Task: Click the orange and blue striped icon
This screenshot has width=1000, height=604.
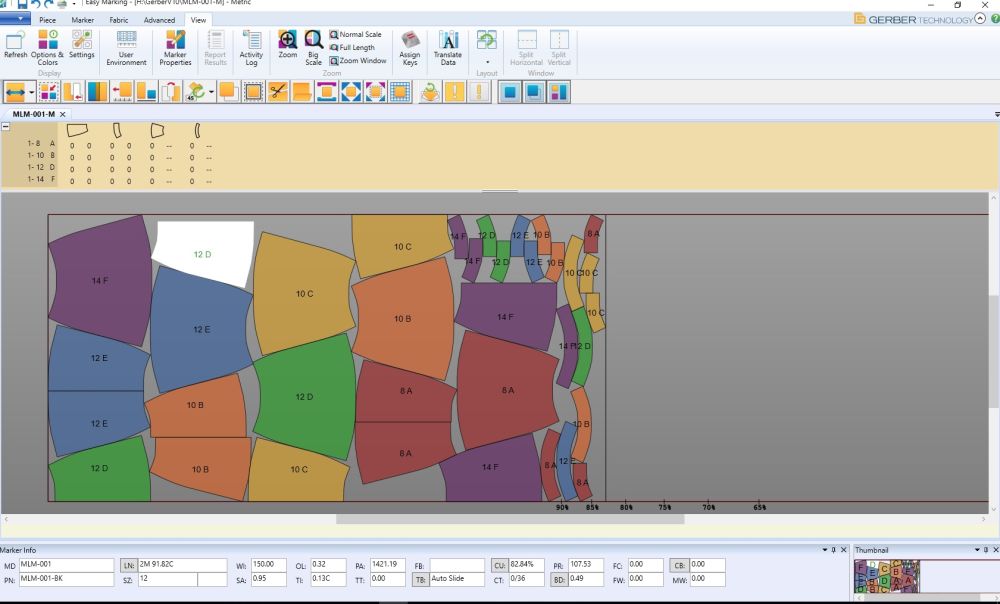Action: coord(97,92)
